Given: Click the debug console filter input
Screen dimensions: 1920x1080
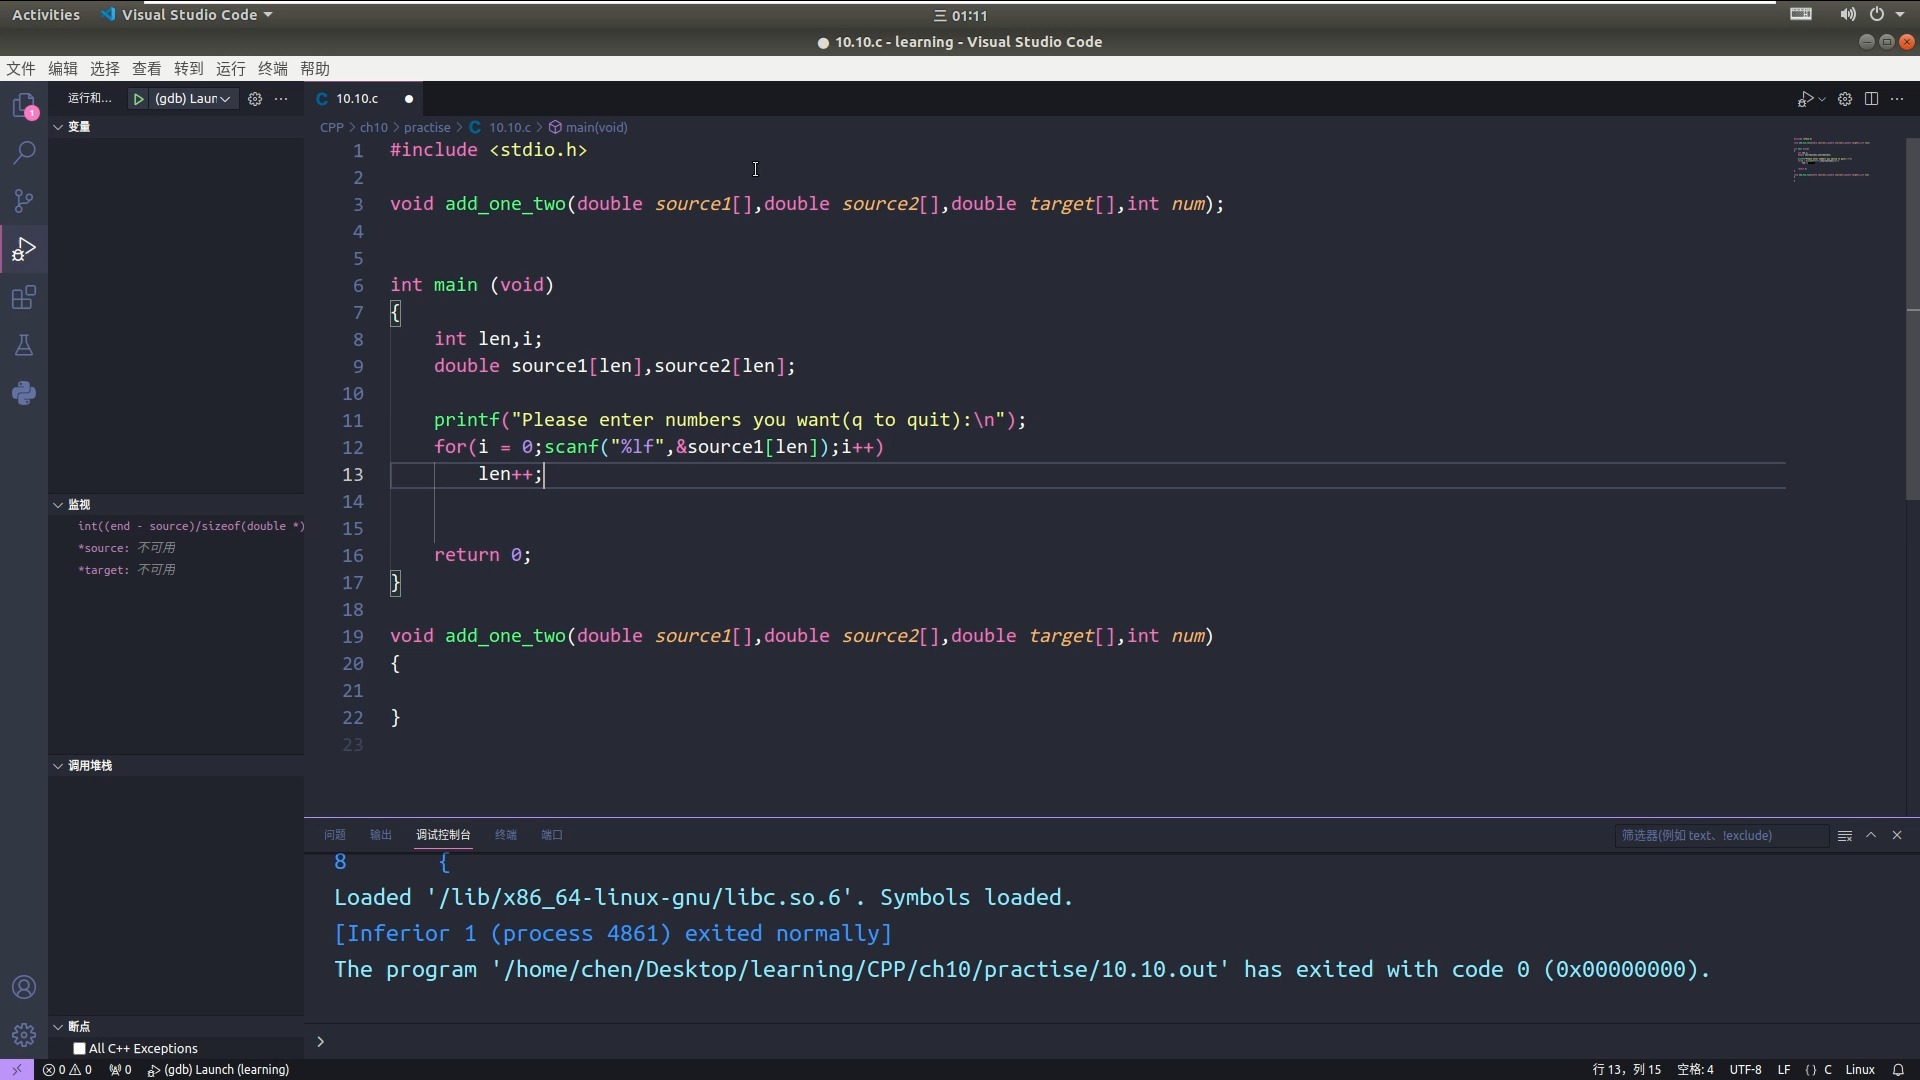Looking at the screenshot, I should tap(1720, 836).
